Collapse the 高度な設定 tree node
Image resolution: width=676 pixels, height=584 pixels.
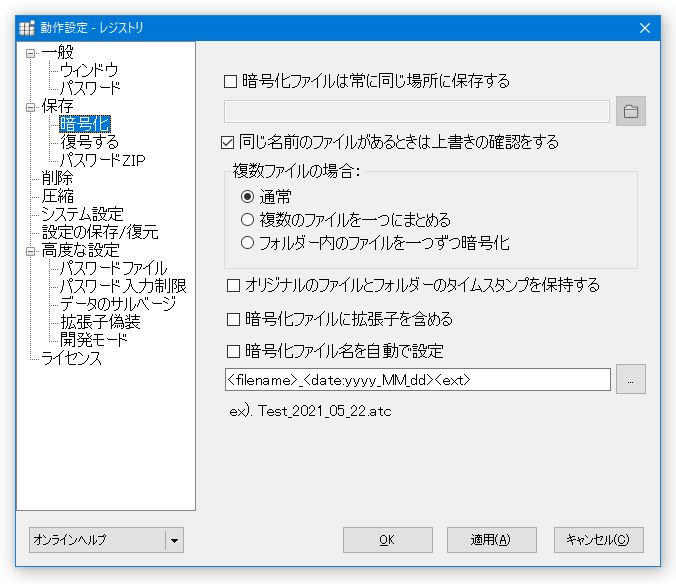coord(30,251)
